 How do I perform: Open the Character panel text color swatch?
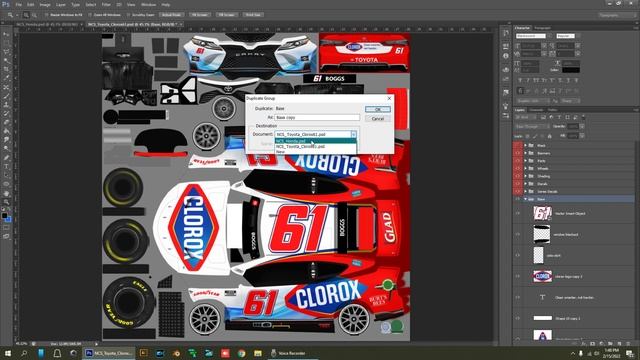571,70
